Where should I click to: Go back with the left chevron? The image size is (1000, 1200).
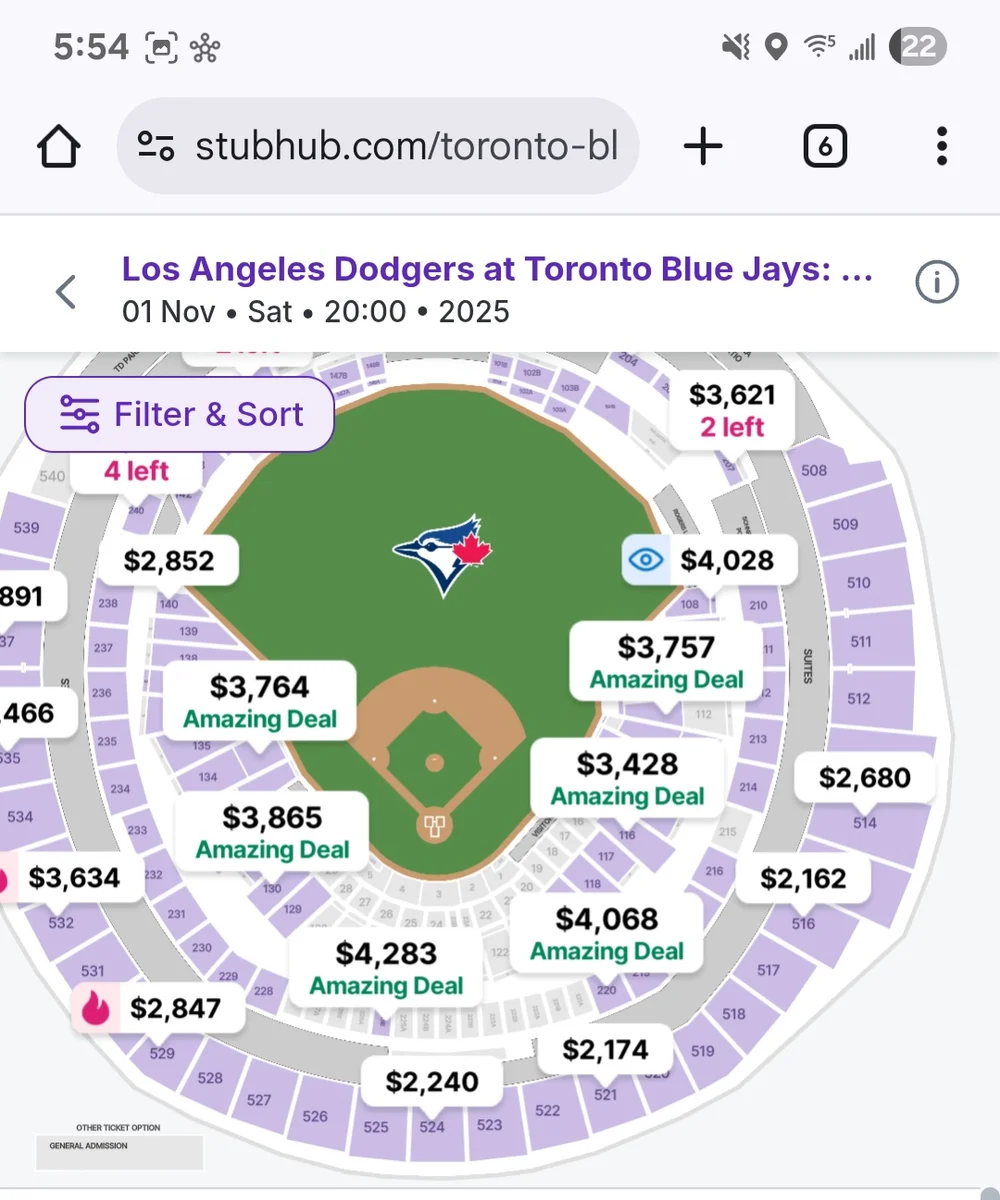tap(66, 292)
